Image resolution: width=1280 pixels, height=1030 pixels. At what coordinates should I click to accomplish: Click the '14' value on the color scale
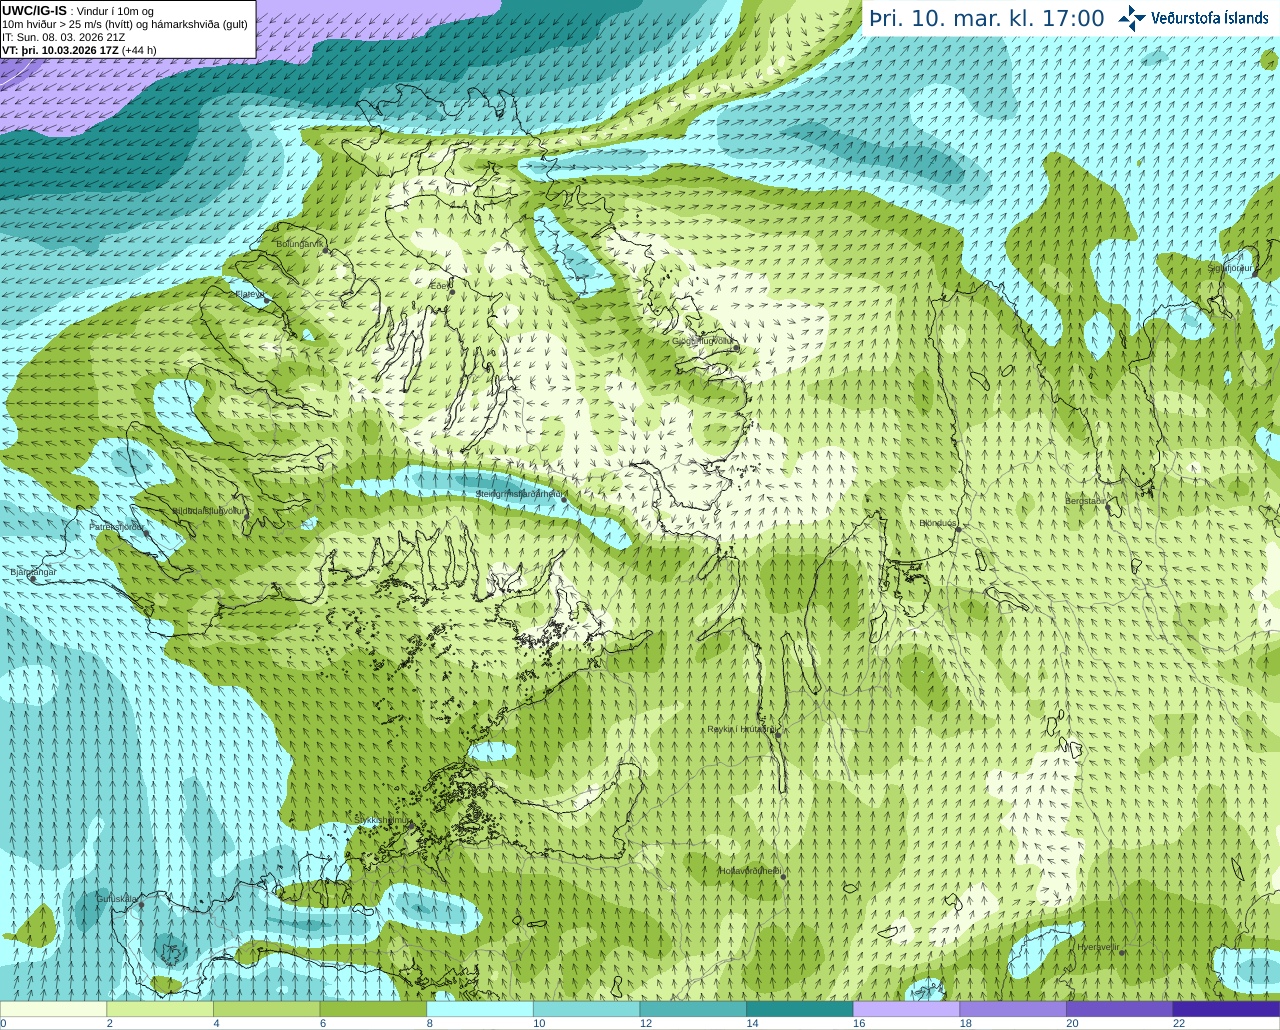[752, 1023]
